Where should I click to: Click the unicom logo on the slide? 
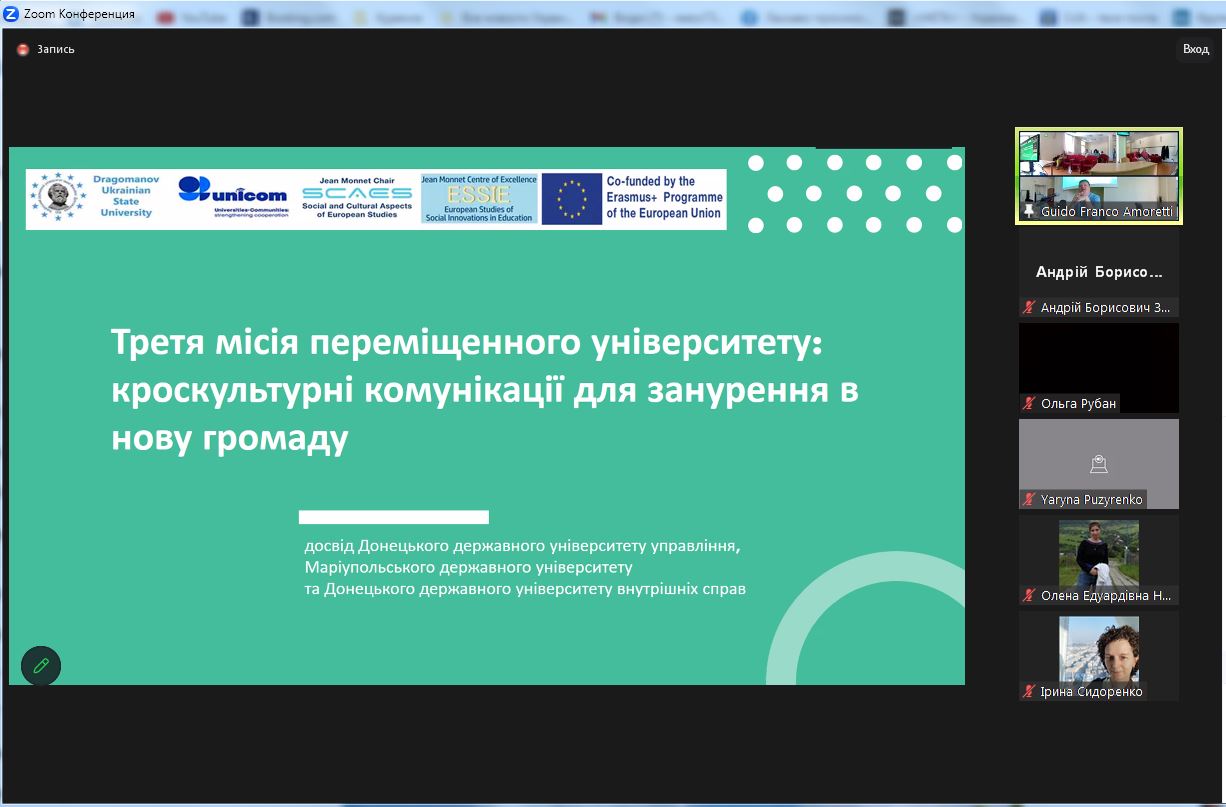[x=234, y=196]
